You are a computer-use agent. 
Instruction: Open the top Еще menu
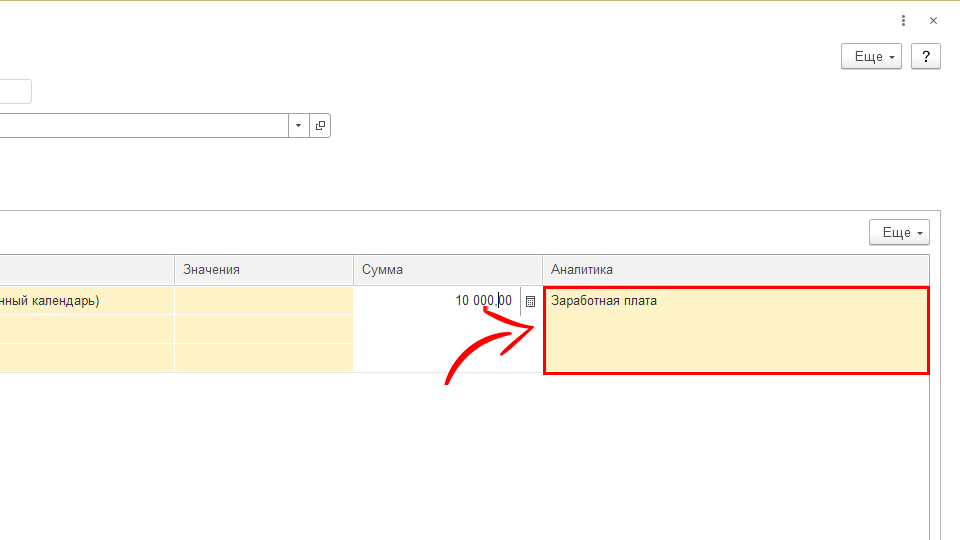871,57
